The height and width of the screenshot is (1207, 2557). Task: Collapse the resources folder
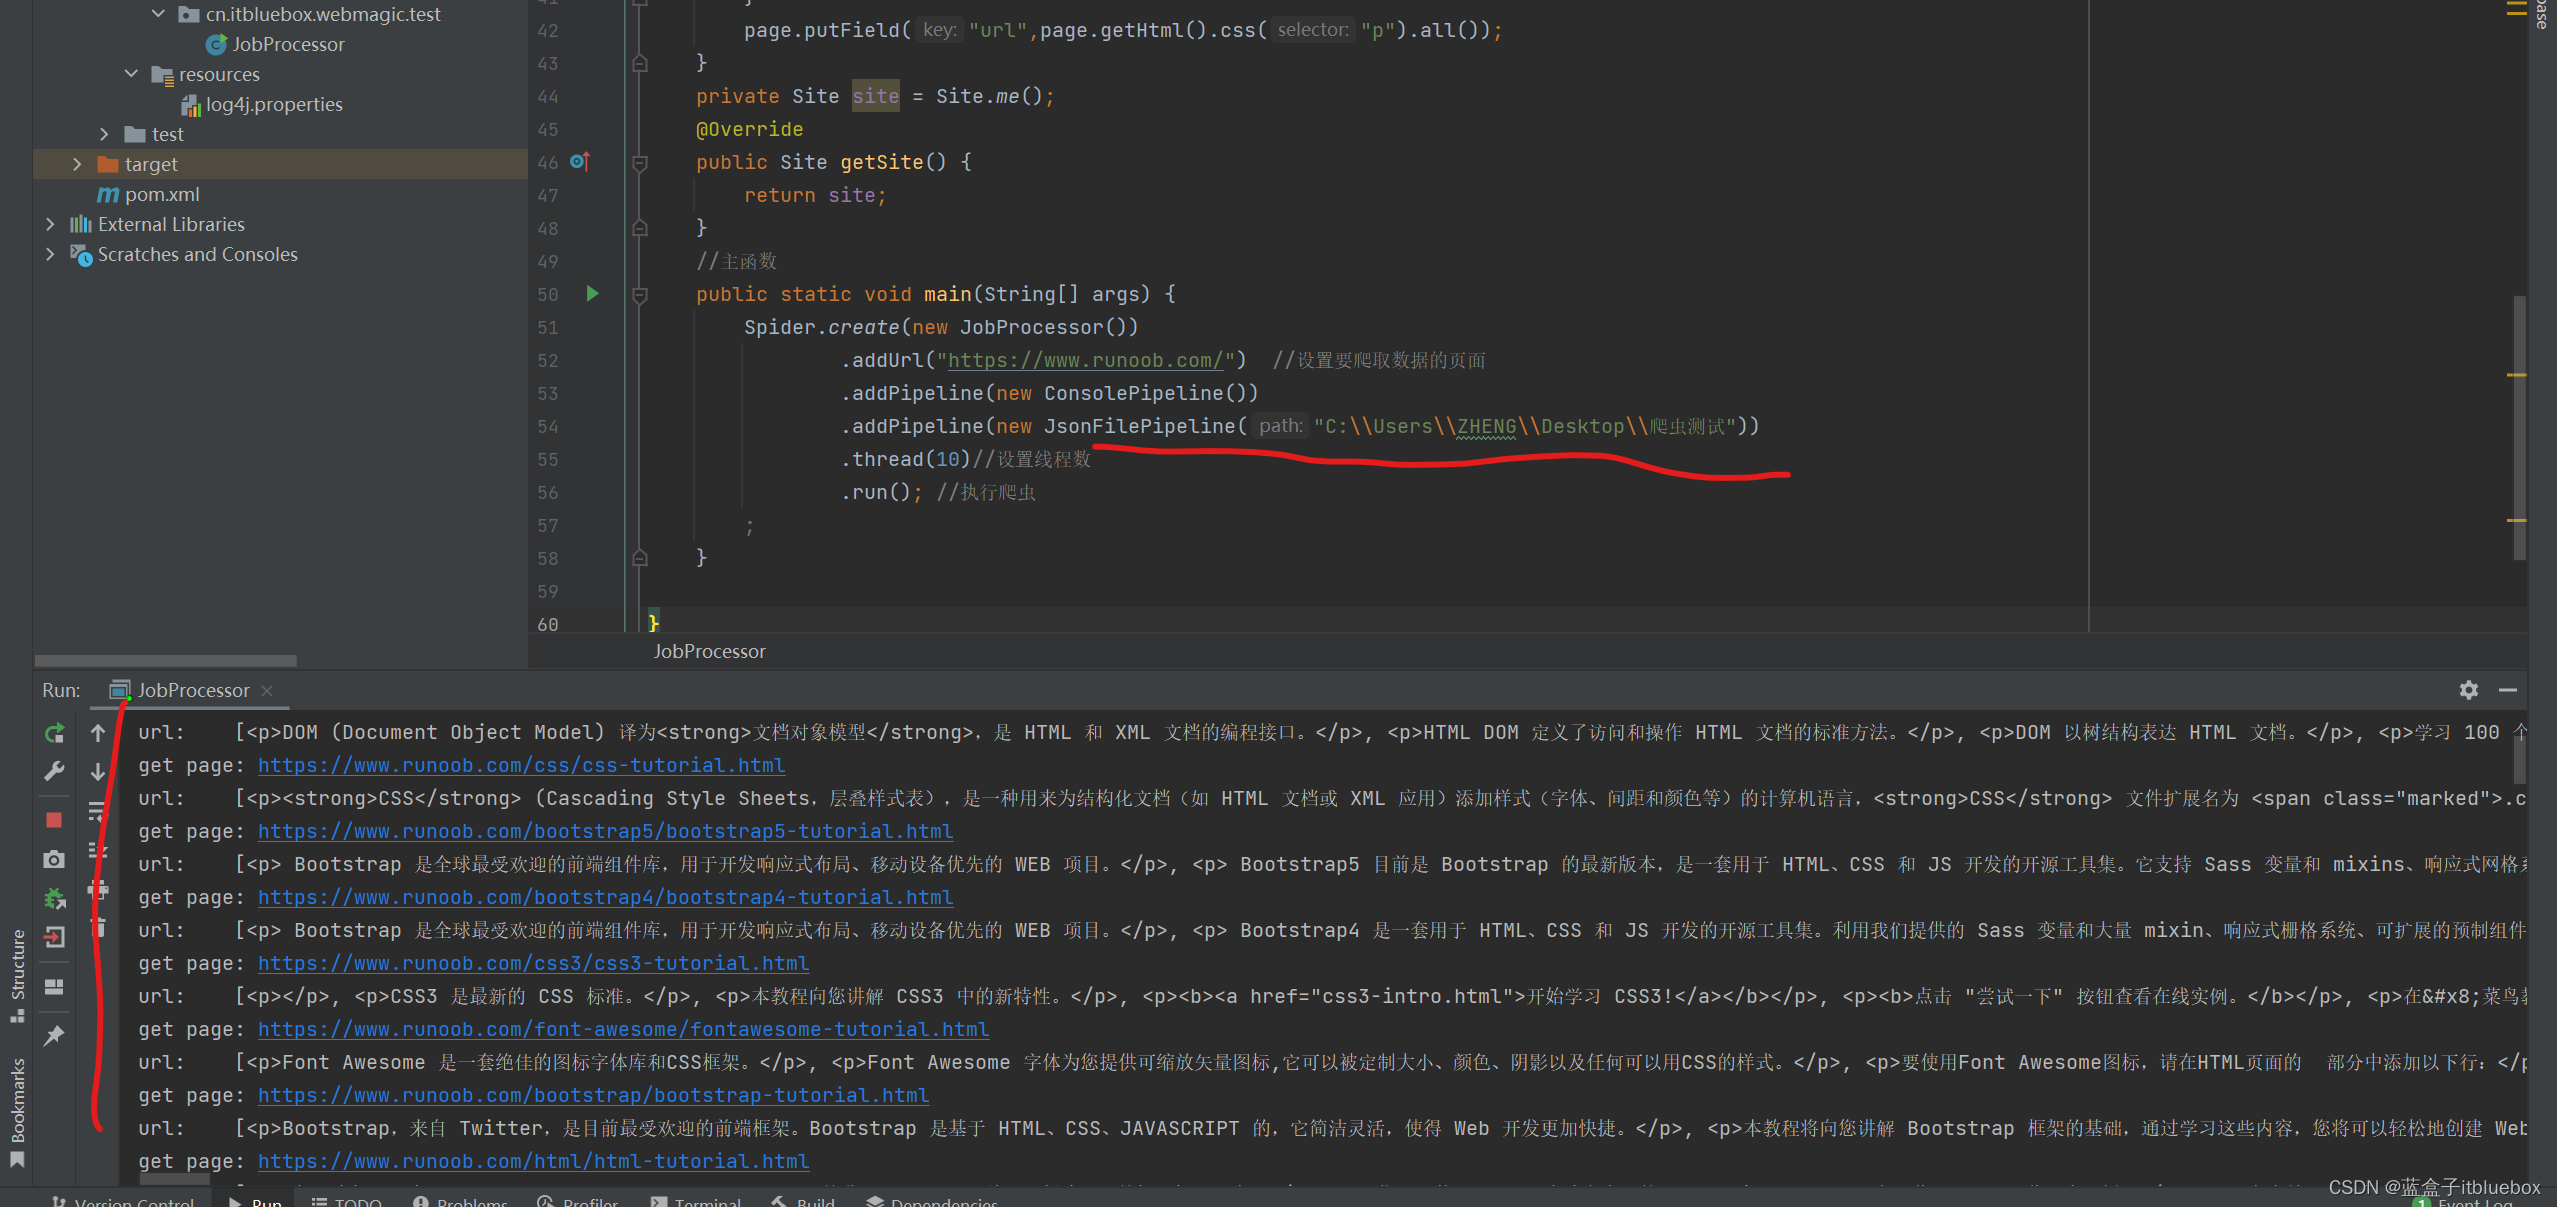coord(131,74)
